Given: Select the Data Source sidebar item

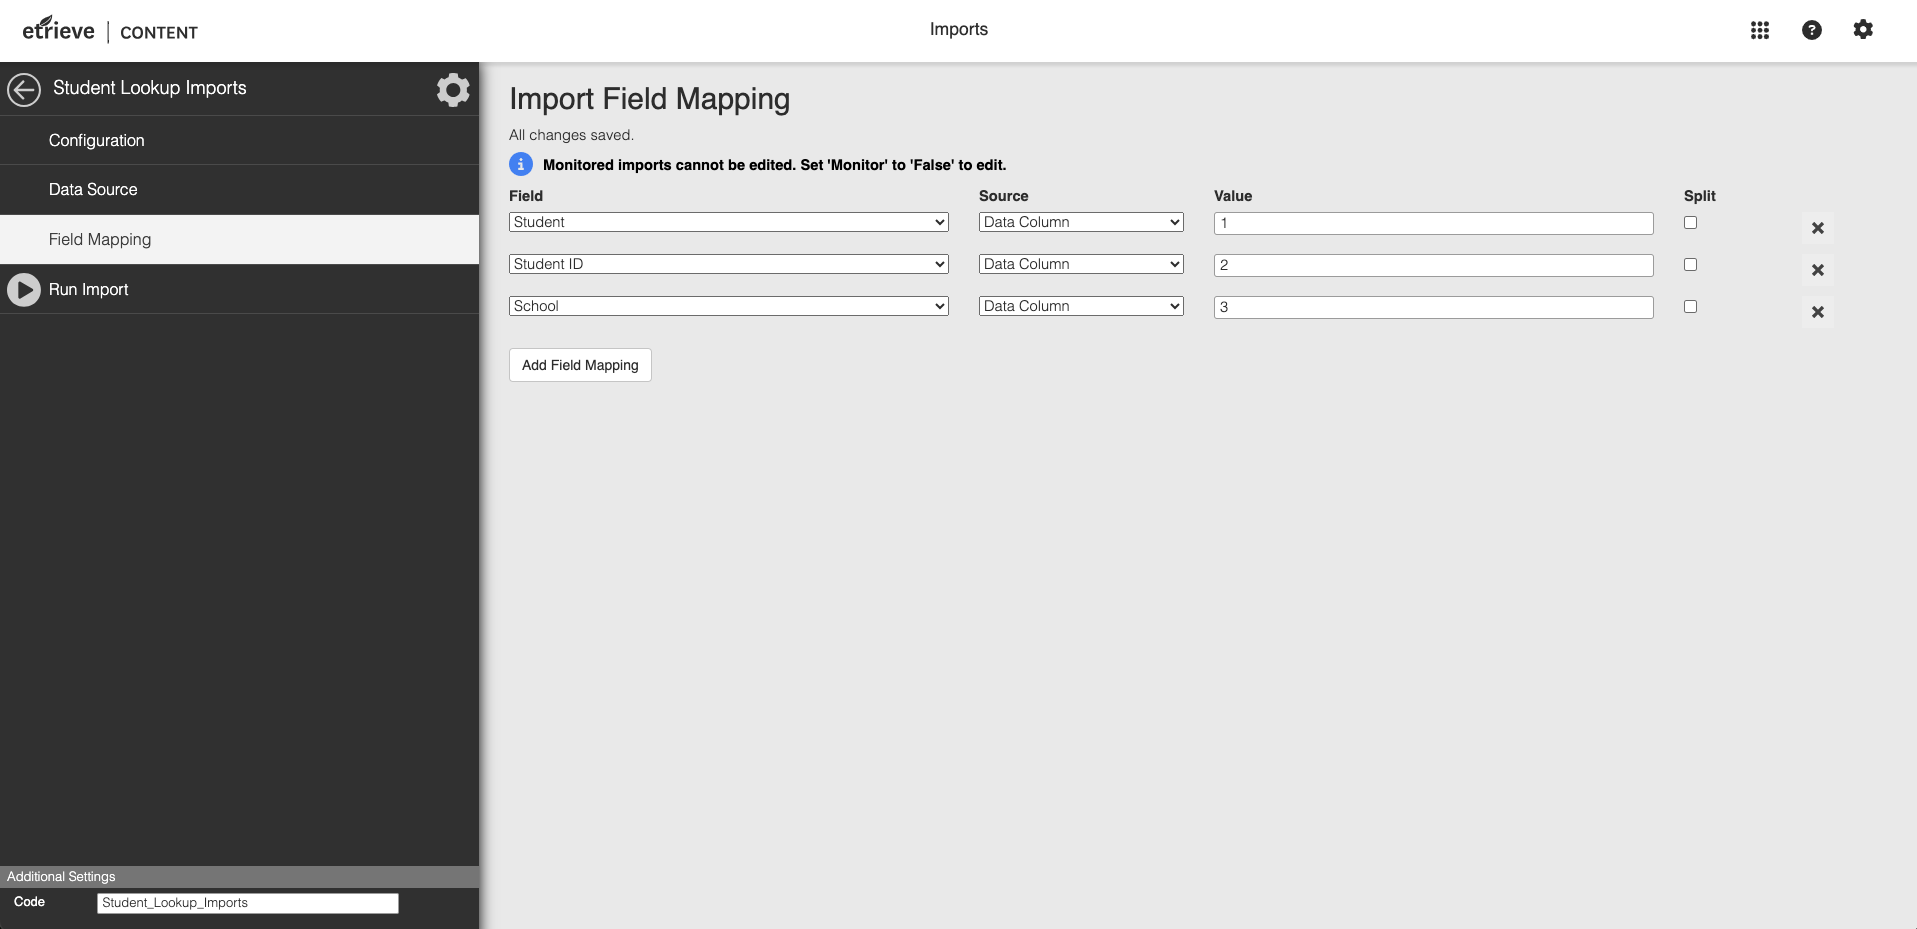Looking at the screenshot, I should [x=93, y=189].
